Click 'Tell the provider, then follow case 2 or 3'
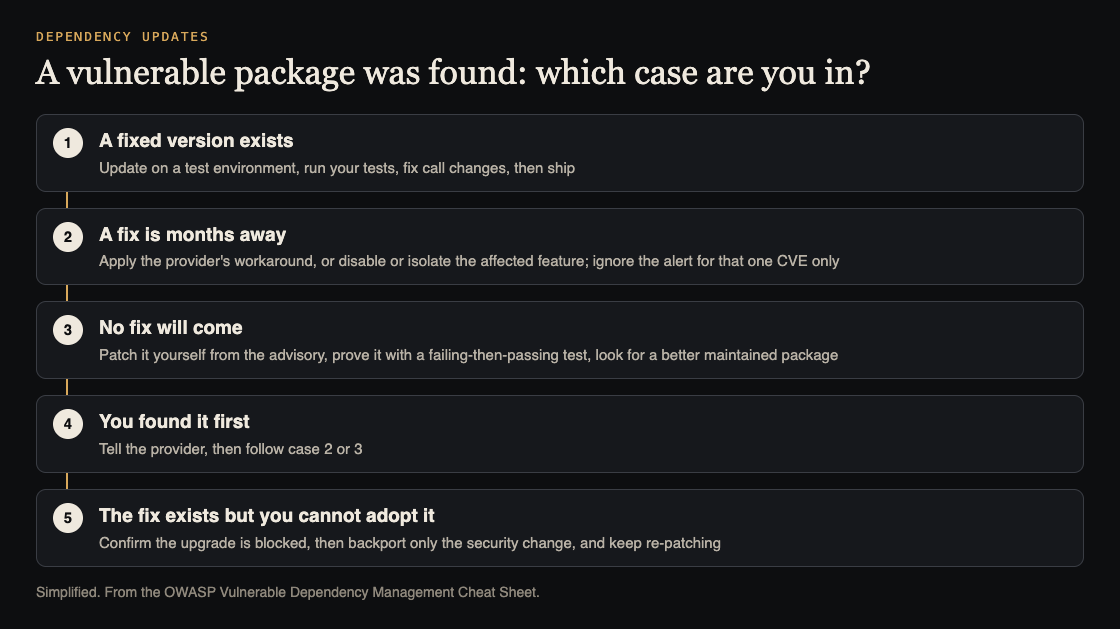 click(x=230, y=449)
